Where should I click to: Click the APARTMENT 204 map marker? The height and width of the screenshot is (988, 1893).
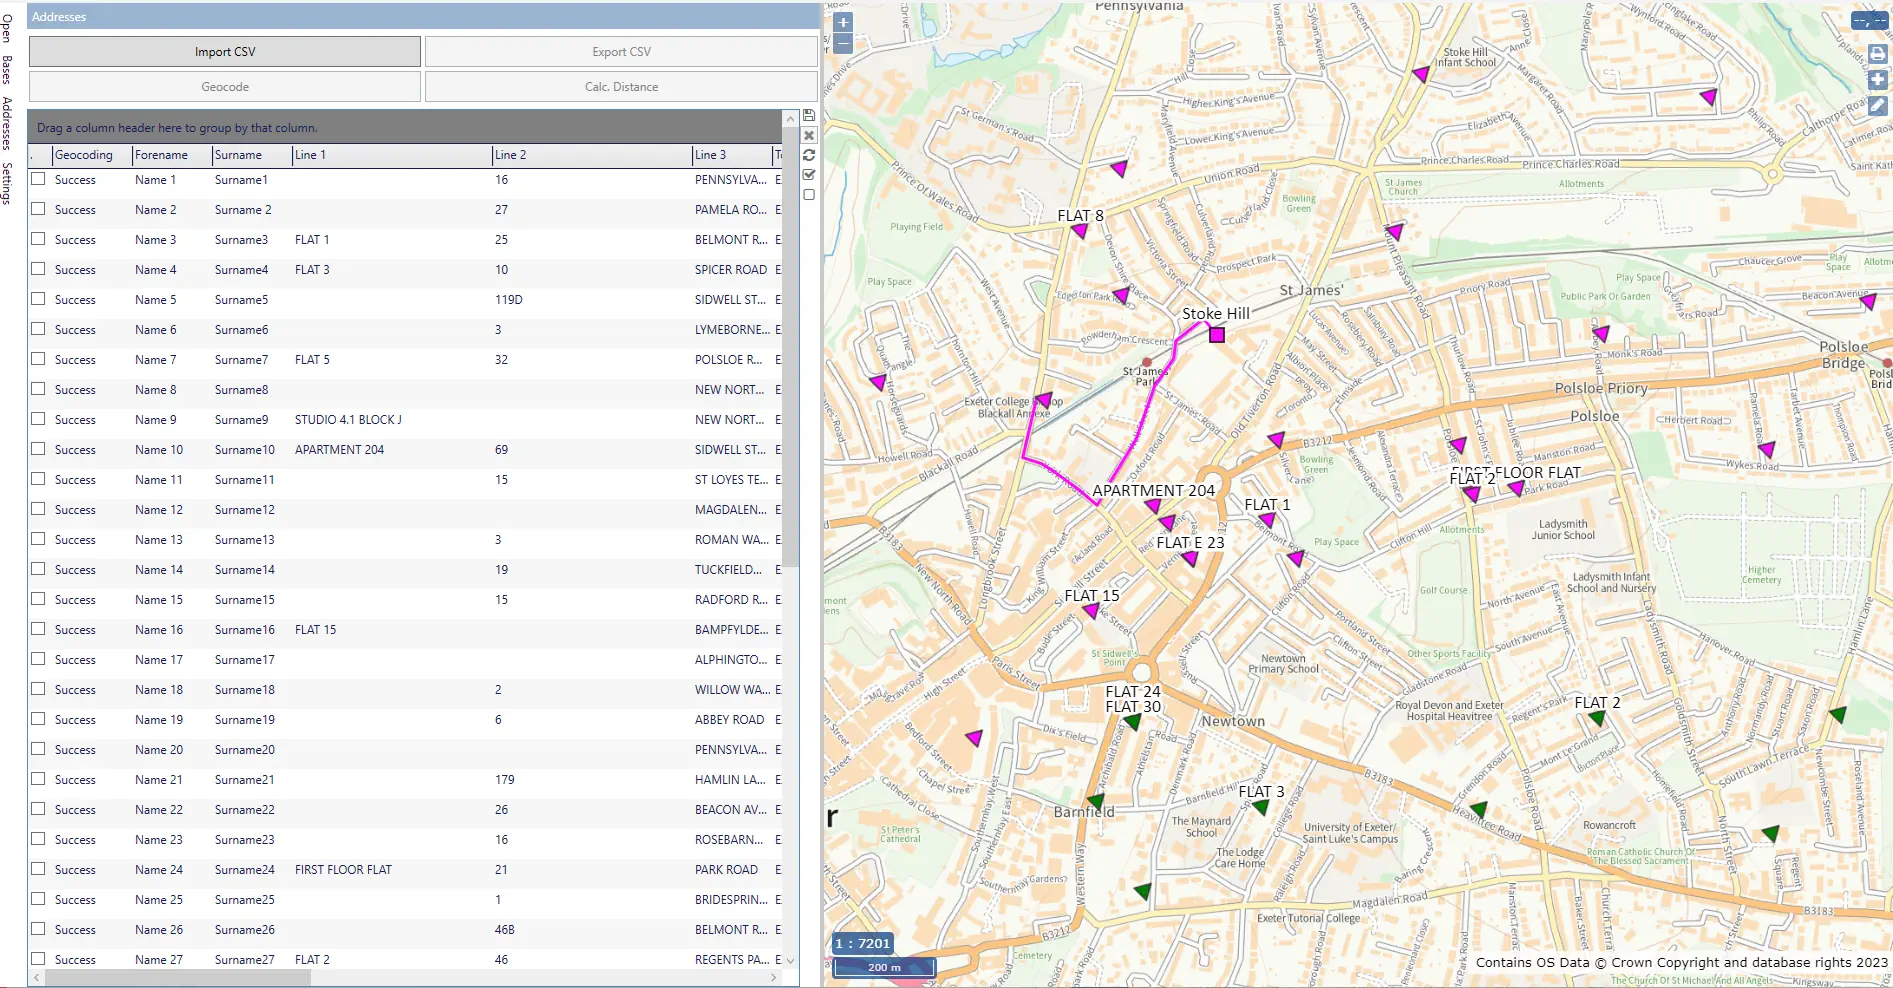(x=1153, y=505)
